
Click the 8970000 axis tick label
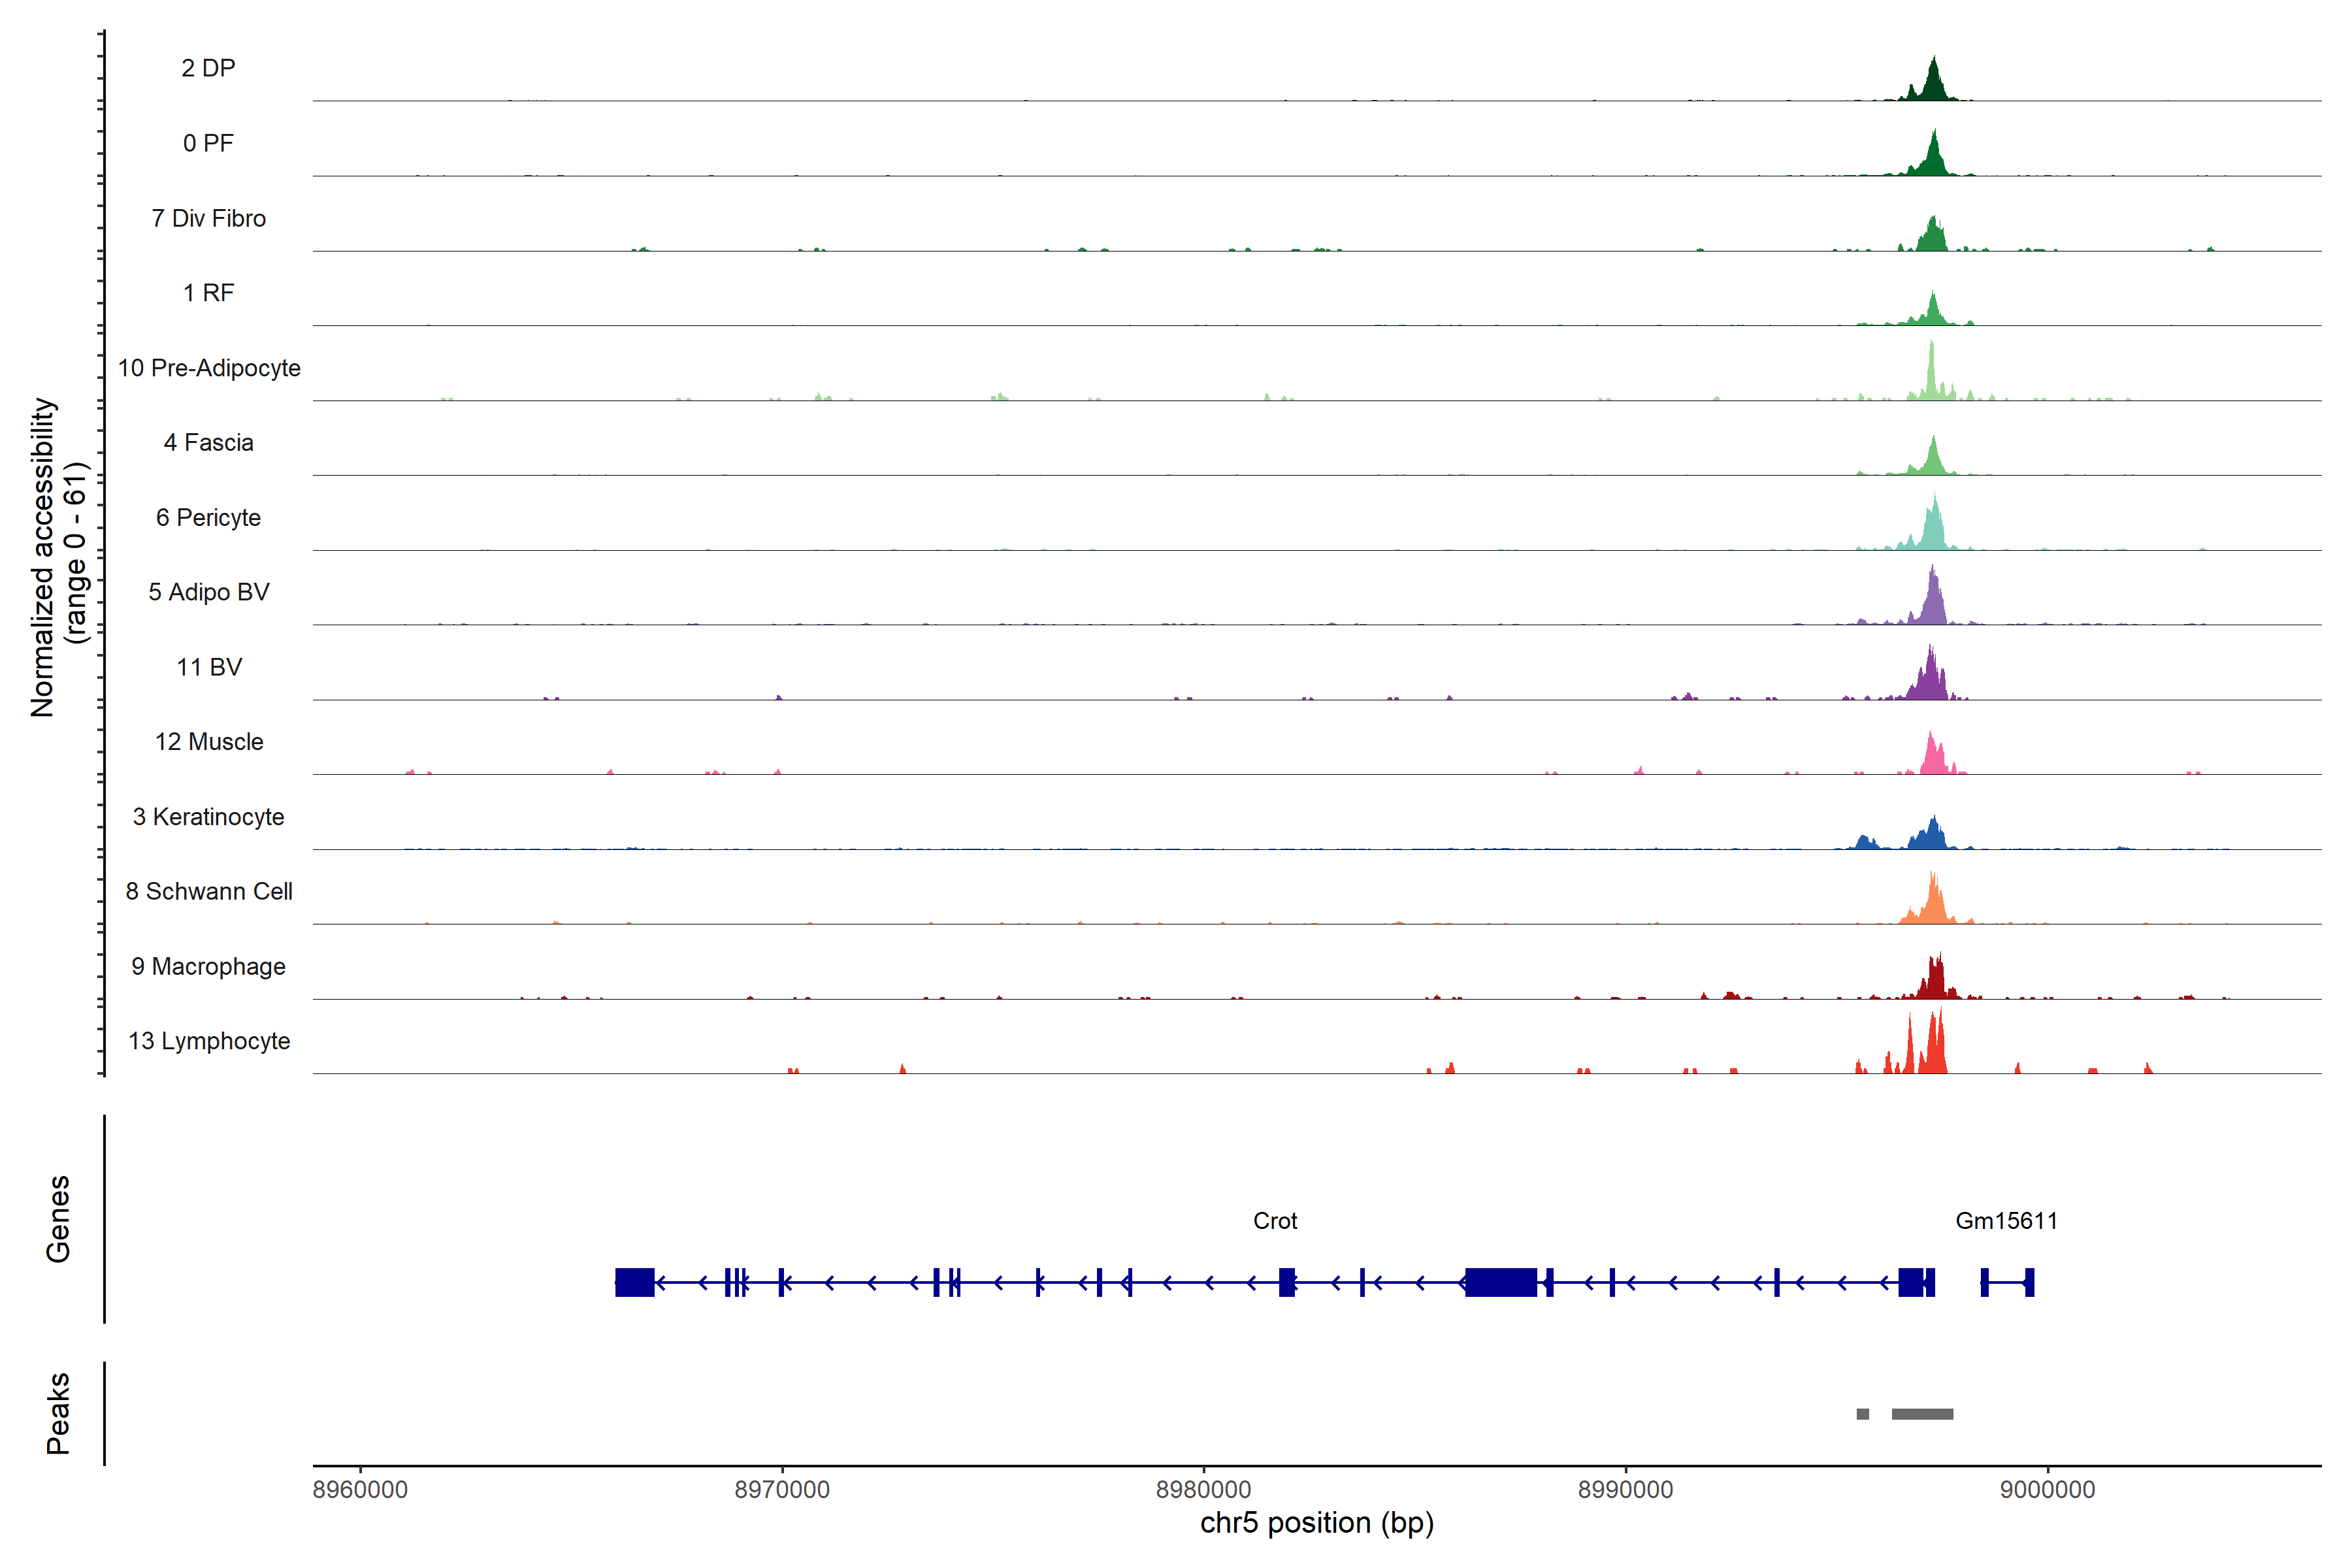[x=781, y=1490]
